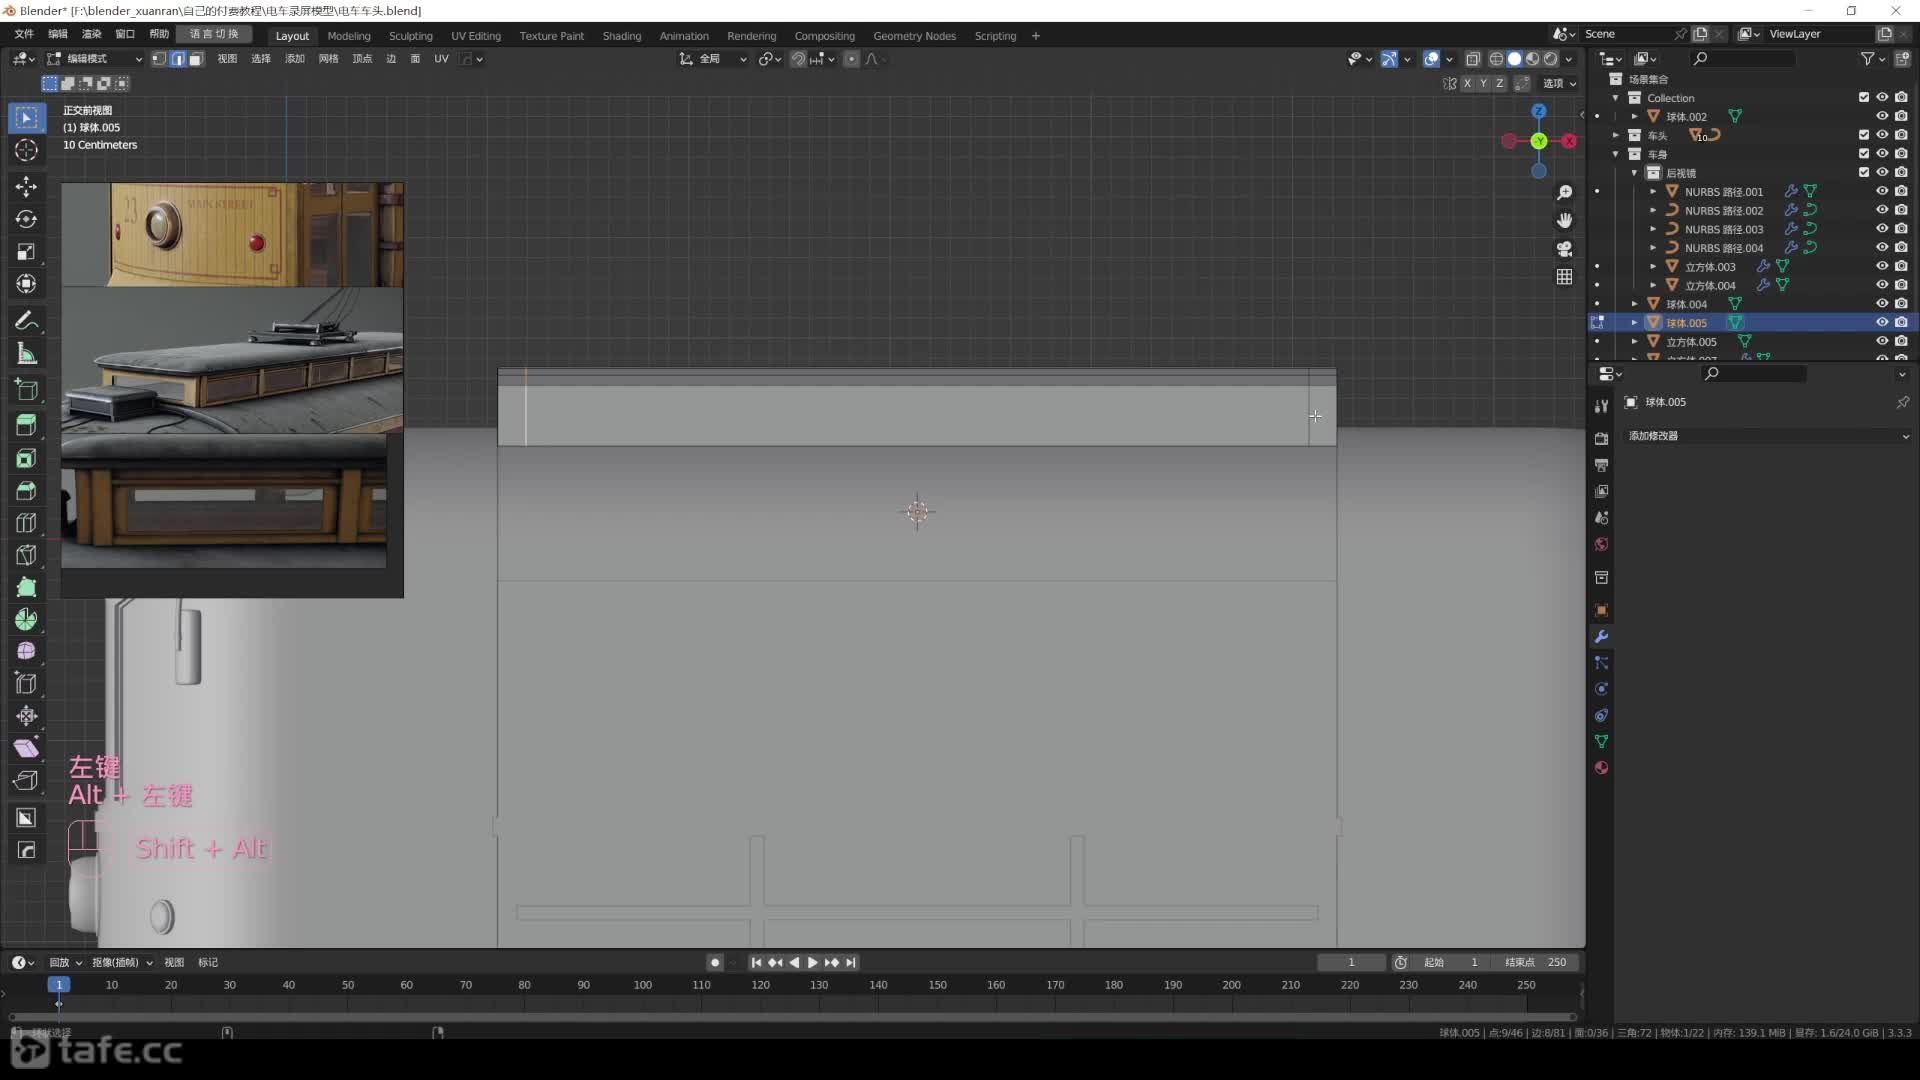
Task: Toggle visibility checkbox for Collection
Action: click(1864, 97)
